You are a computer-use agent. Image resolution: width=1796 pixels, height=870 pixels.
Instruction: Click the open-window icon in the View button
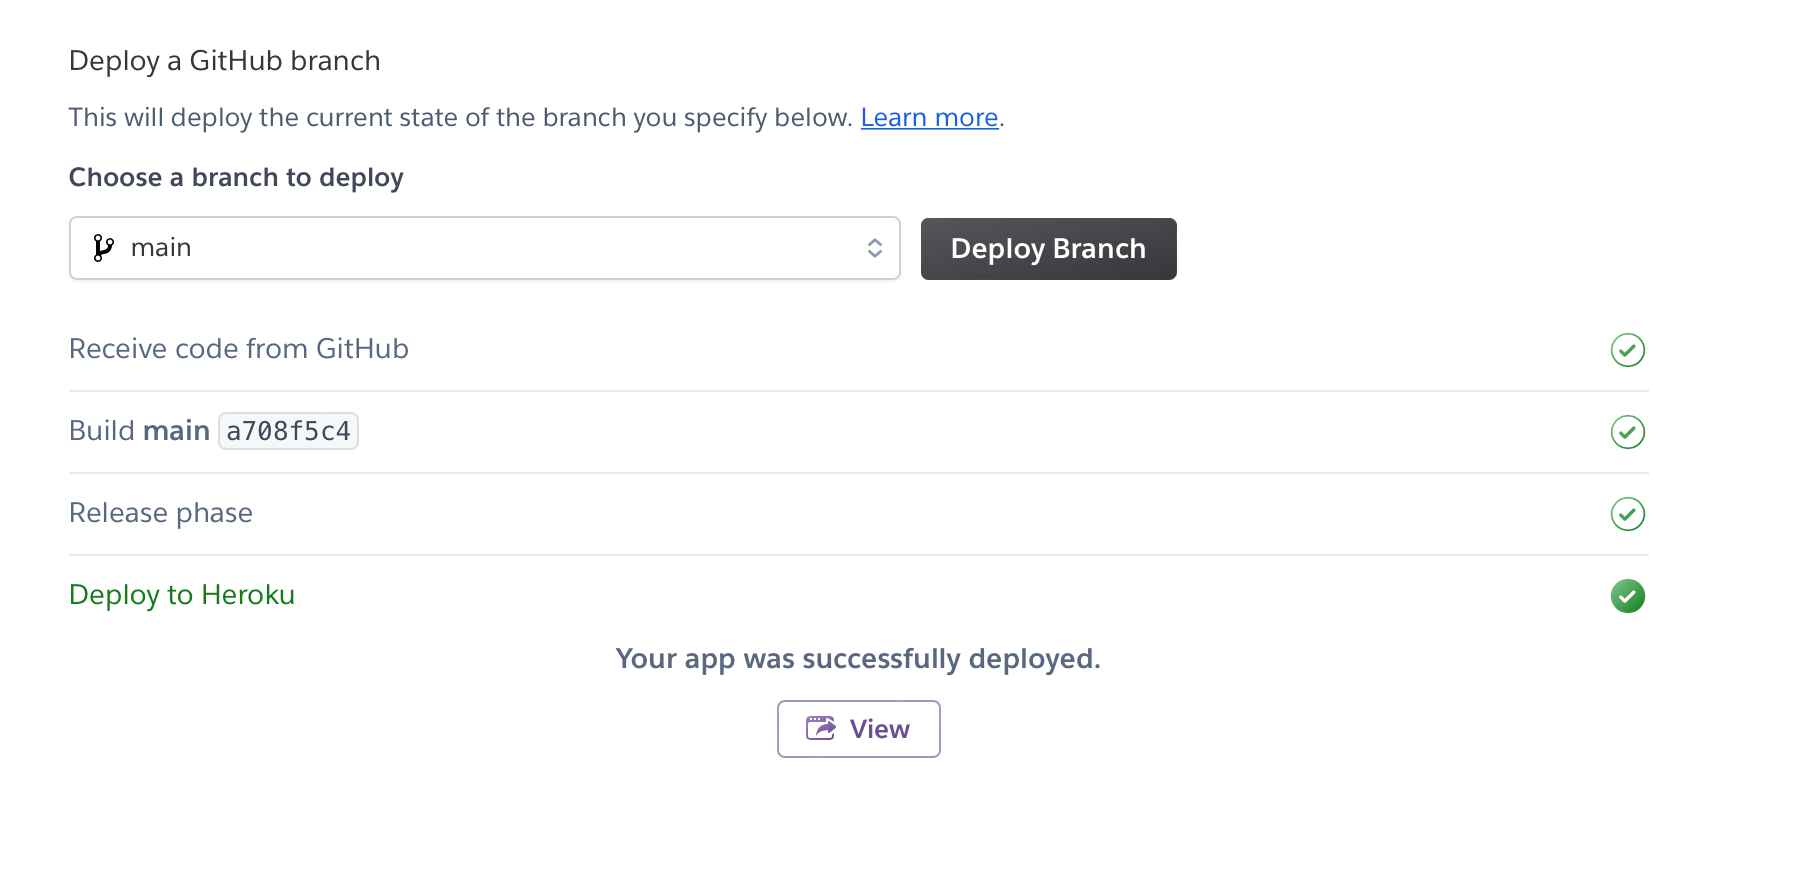click(821, 729)
